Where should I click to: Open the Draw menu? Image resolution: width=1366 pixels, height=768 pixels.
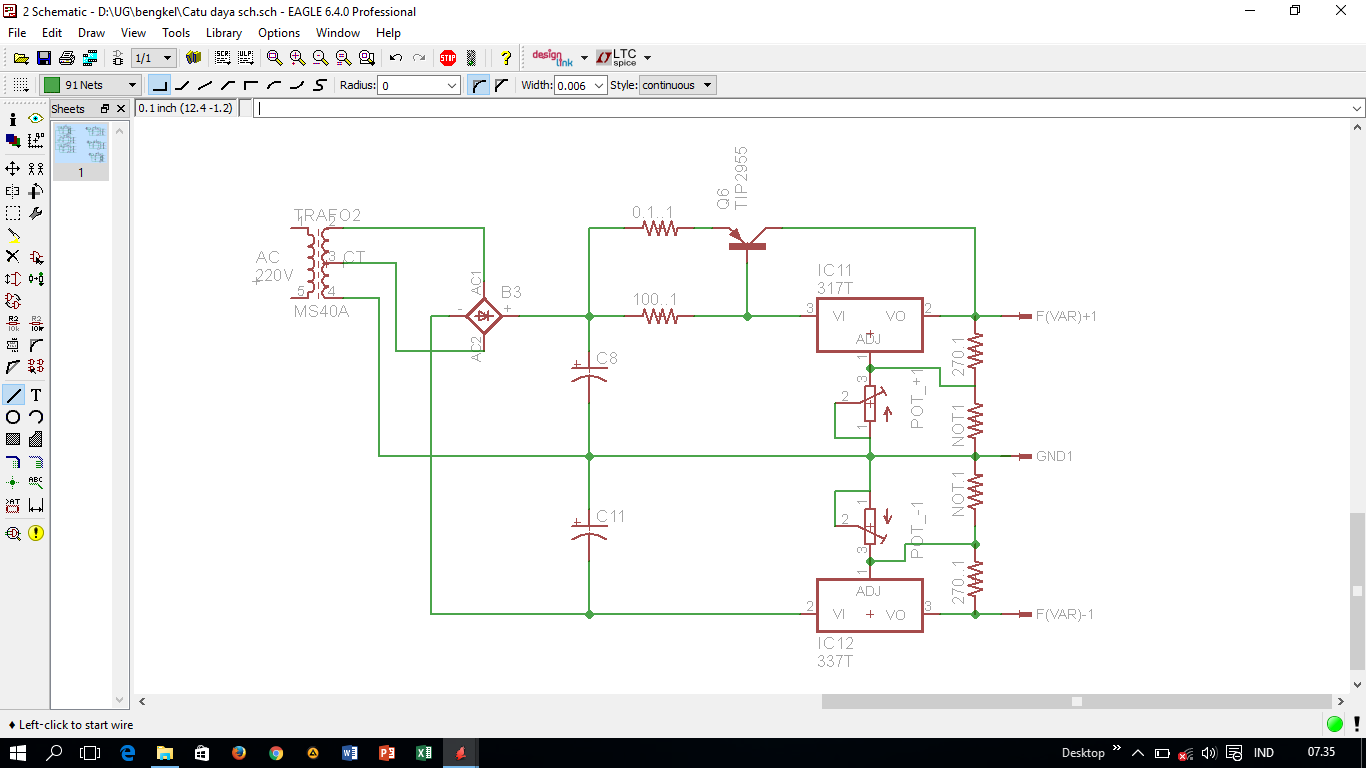coord(91,33)
